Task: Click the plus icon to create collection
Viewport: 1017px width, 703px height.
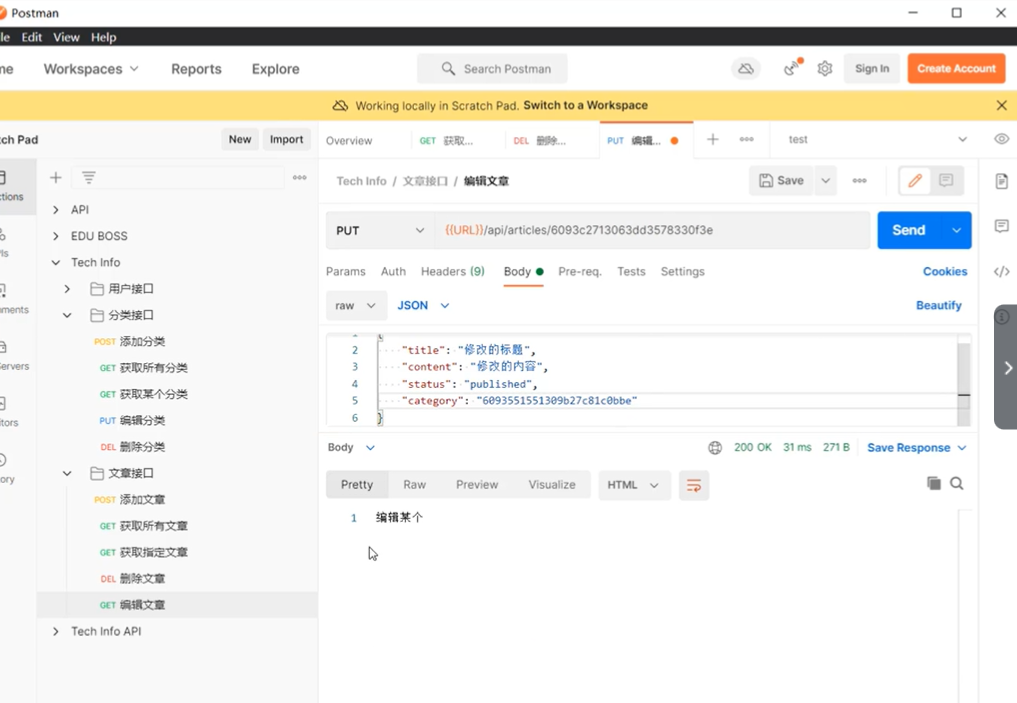Action: pos(56,178)
